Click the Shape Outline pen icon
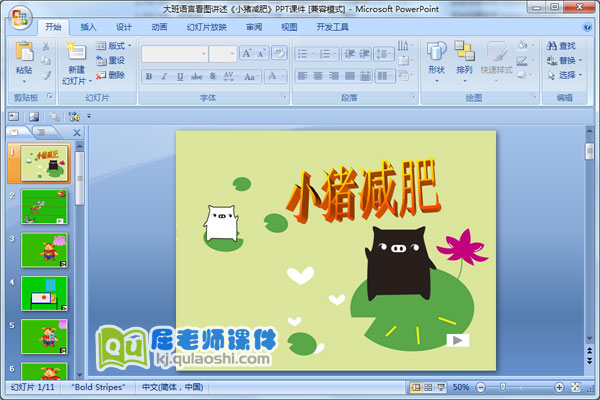600x400 pixels. pos(522,60)
